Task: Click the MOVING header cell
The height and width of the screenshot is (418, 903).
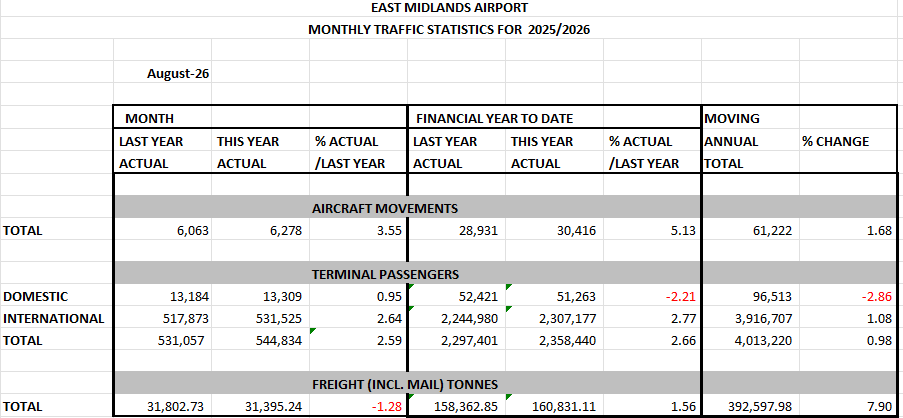Action: pyautogui.click(x=732, y=119)
